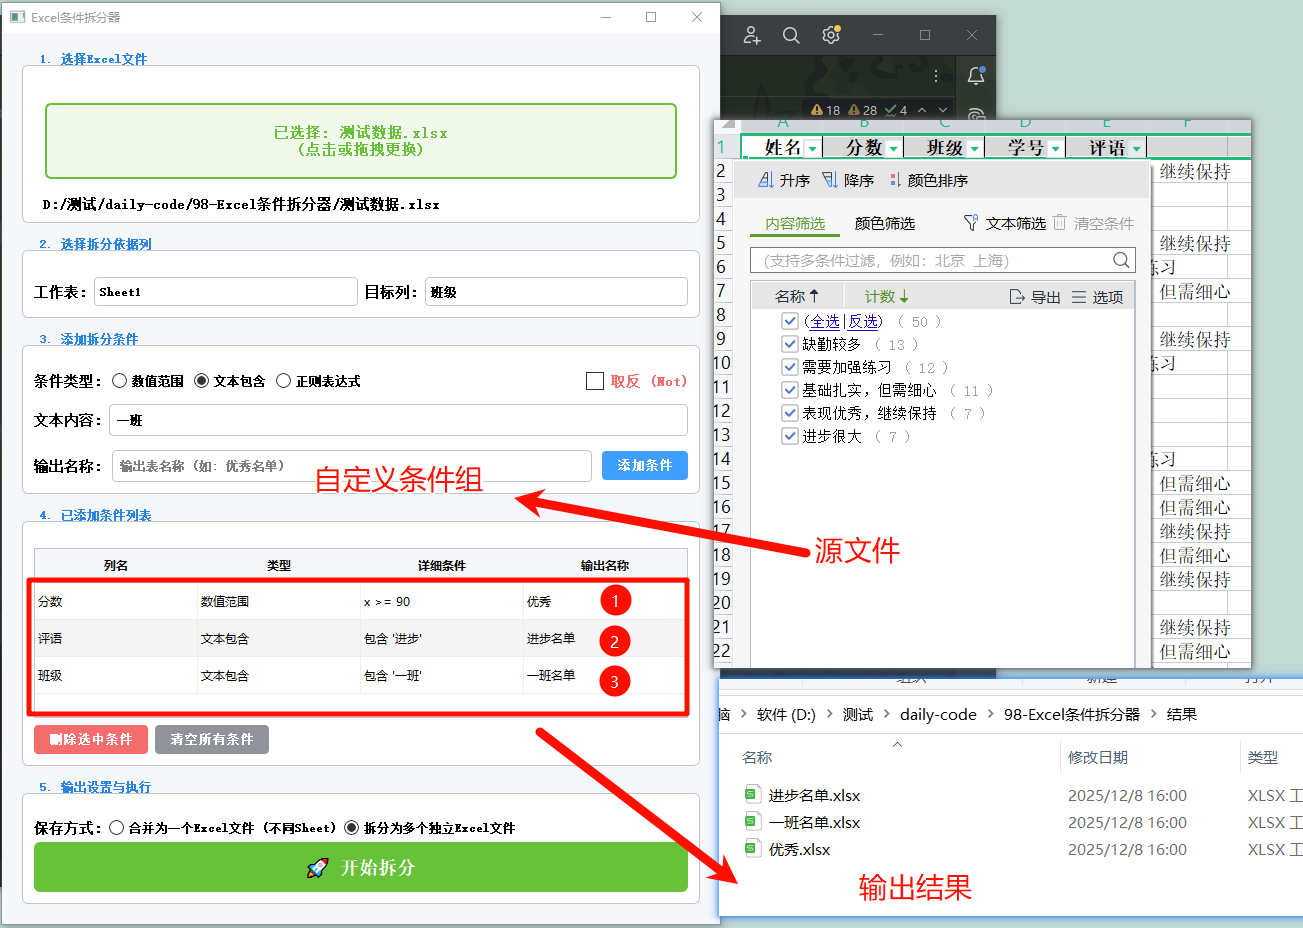Open the 班级 column filter dropdown
1303x928 pixels.
(x=975, y=146)
